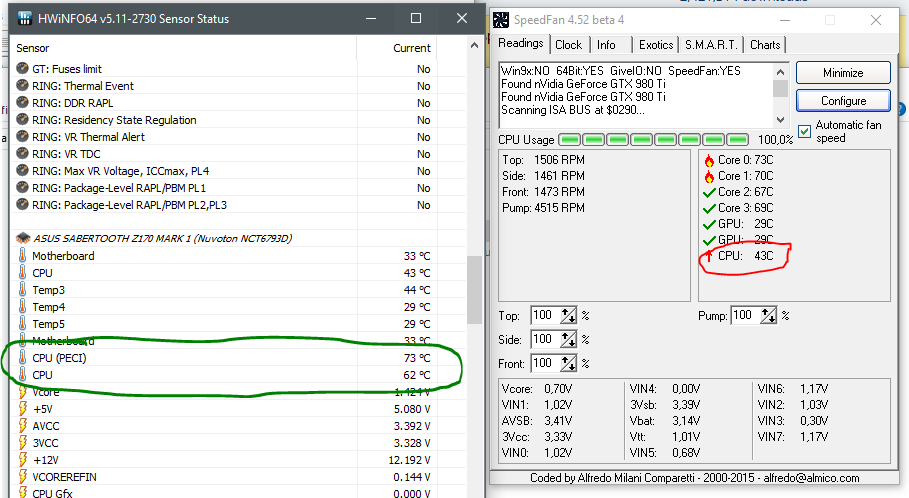Switch to the Info tab
Viewport: 909px width, 498px height.
point(606,45)
